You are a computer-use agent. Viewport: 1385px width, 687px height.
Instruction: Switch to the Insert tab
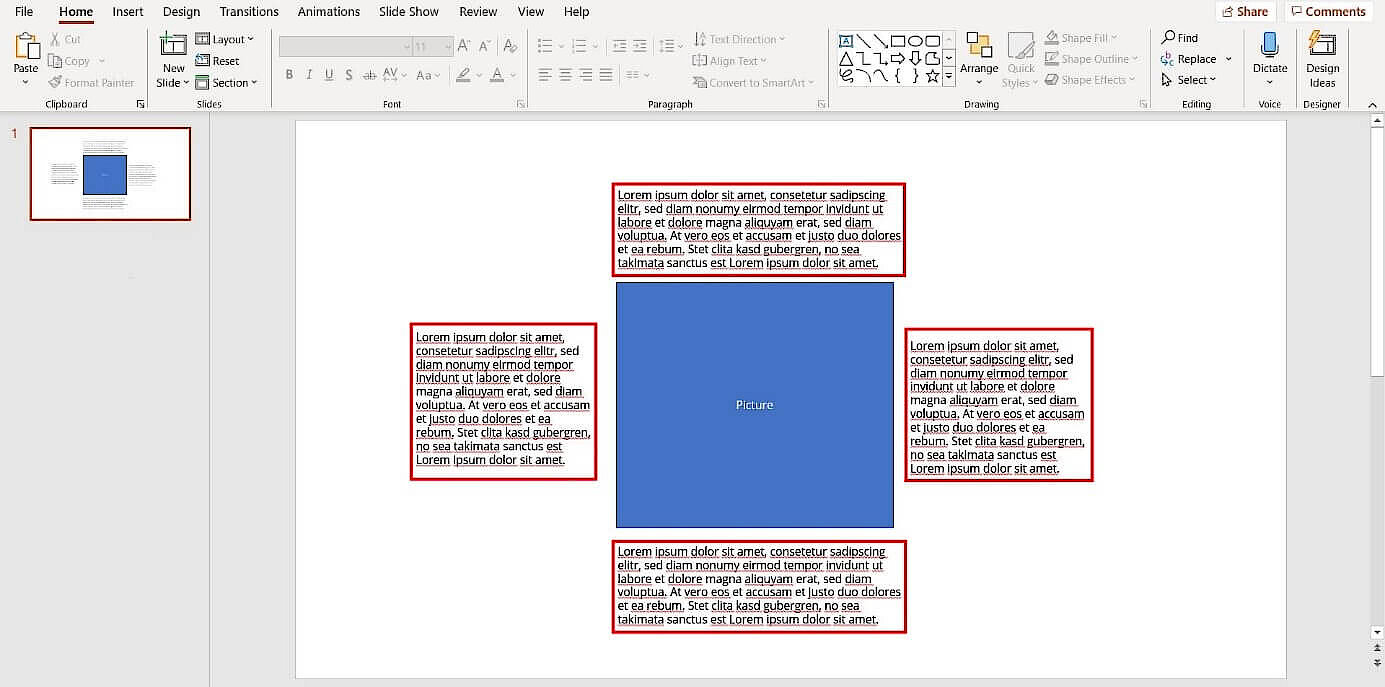(x=127, y=12)
